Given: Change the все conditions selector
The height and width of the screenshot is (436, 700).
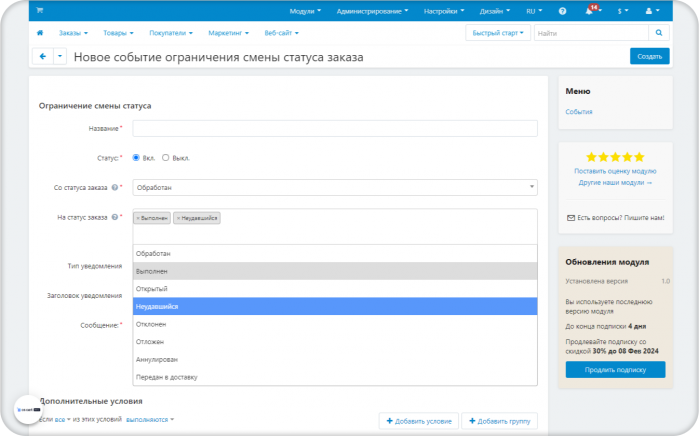Looking at the screenshot, I should 62,419.
